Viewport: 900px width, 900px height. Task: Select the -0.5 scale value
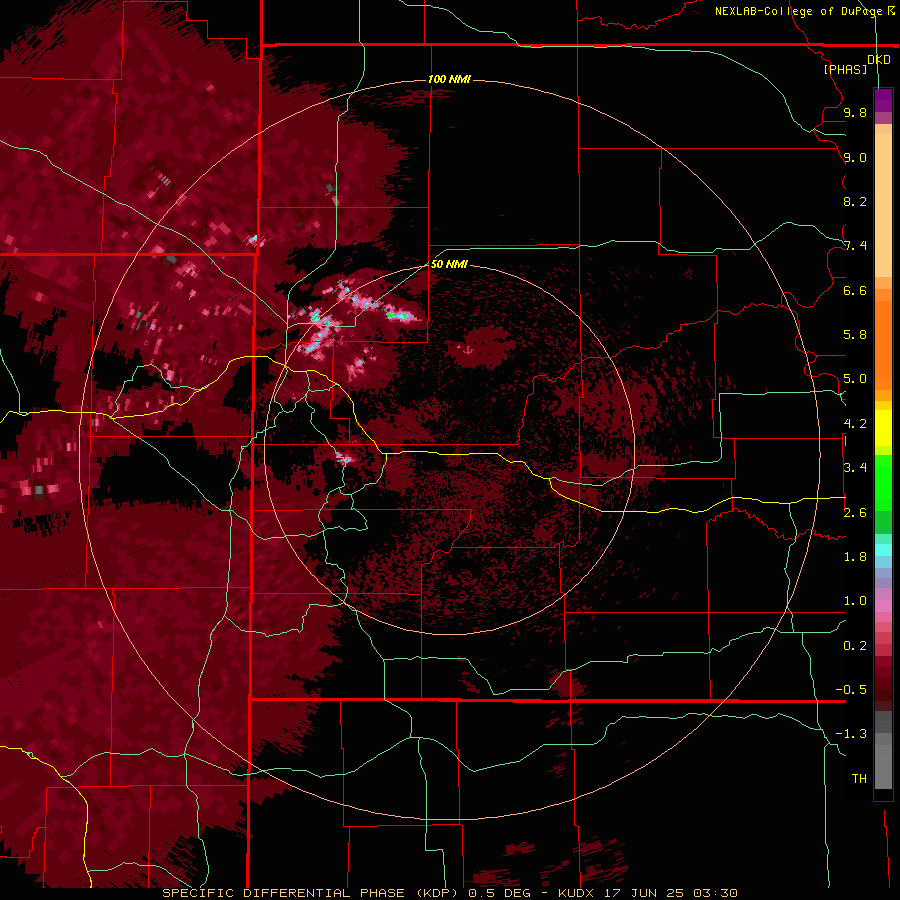(x=851, y=690)
